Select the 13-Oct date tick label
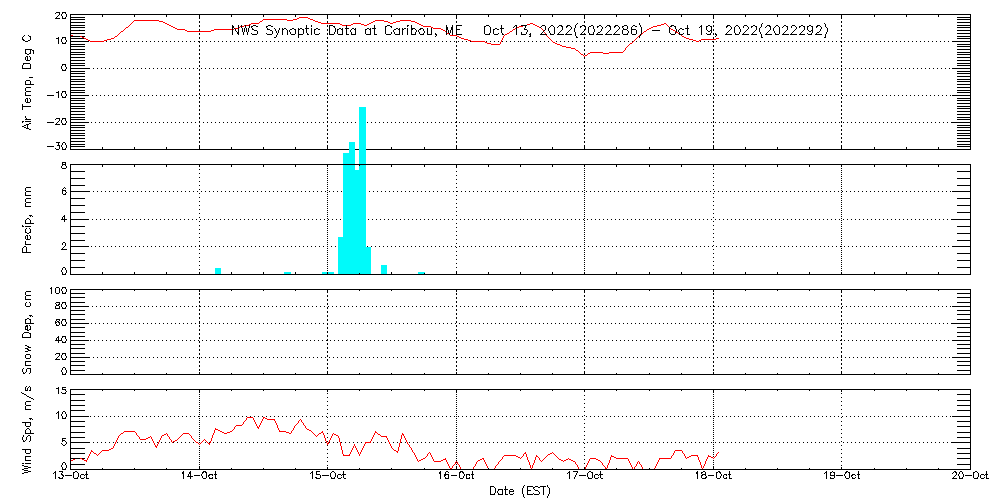Screen dimensions: 1000x500 pos(72,477)
